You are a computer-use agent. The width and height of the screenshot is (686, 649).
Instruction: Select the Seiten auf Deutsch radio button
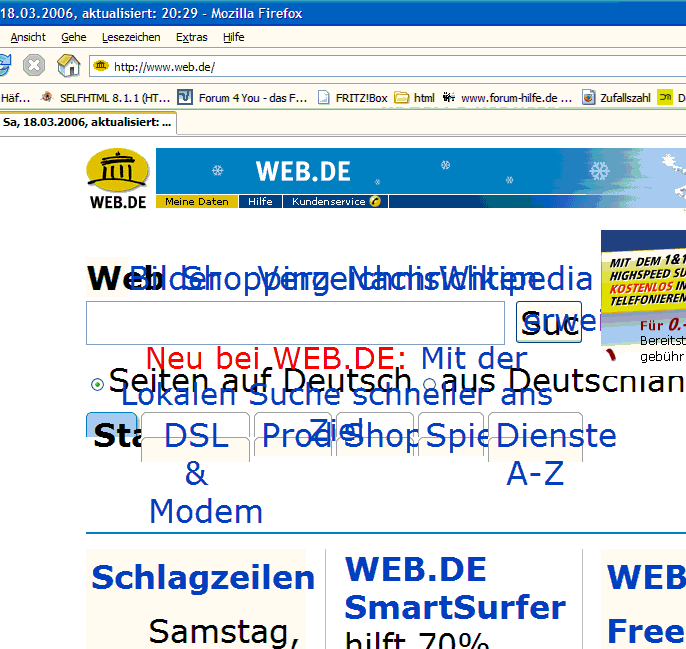pyautogui.click(x=97, y=384)
